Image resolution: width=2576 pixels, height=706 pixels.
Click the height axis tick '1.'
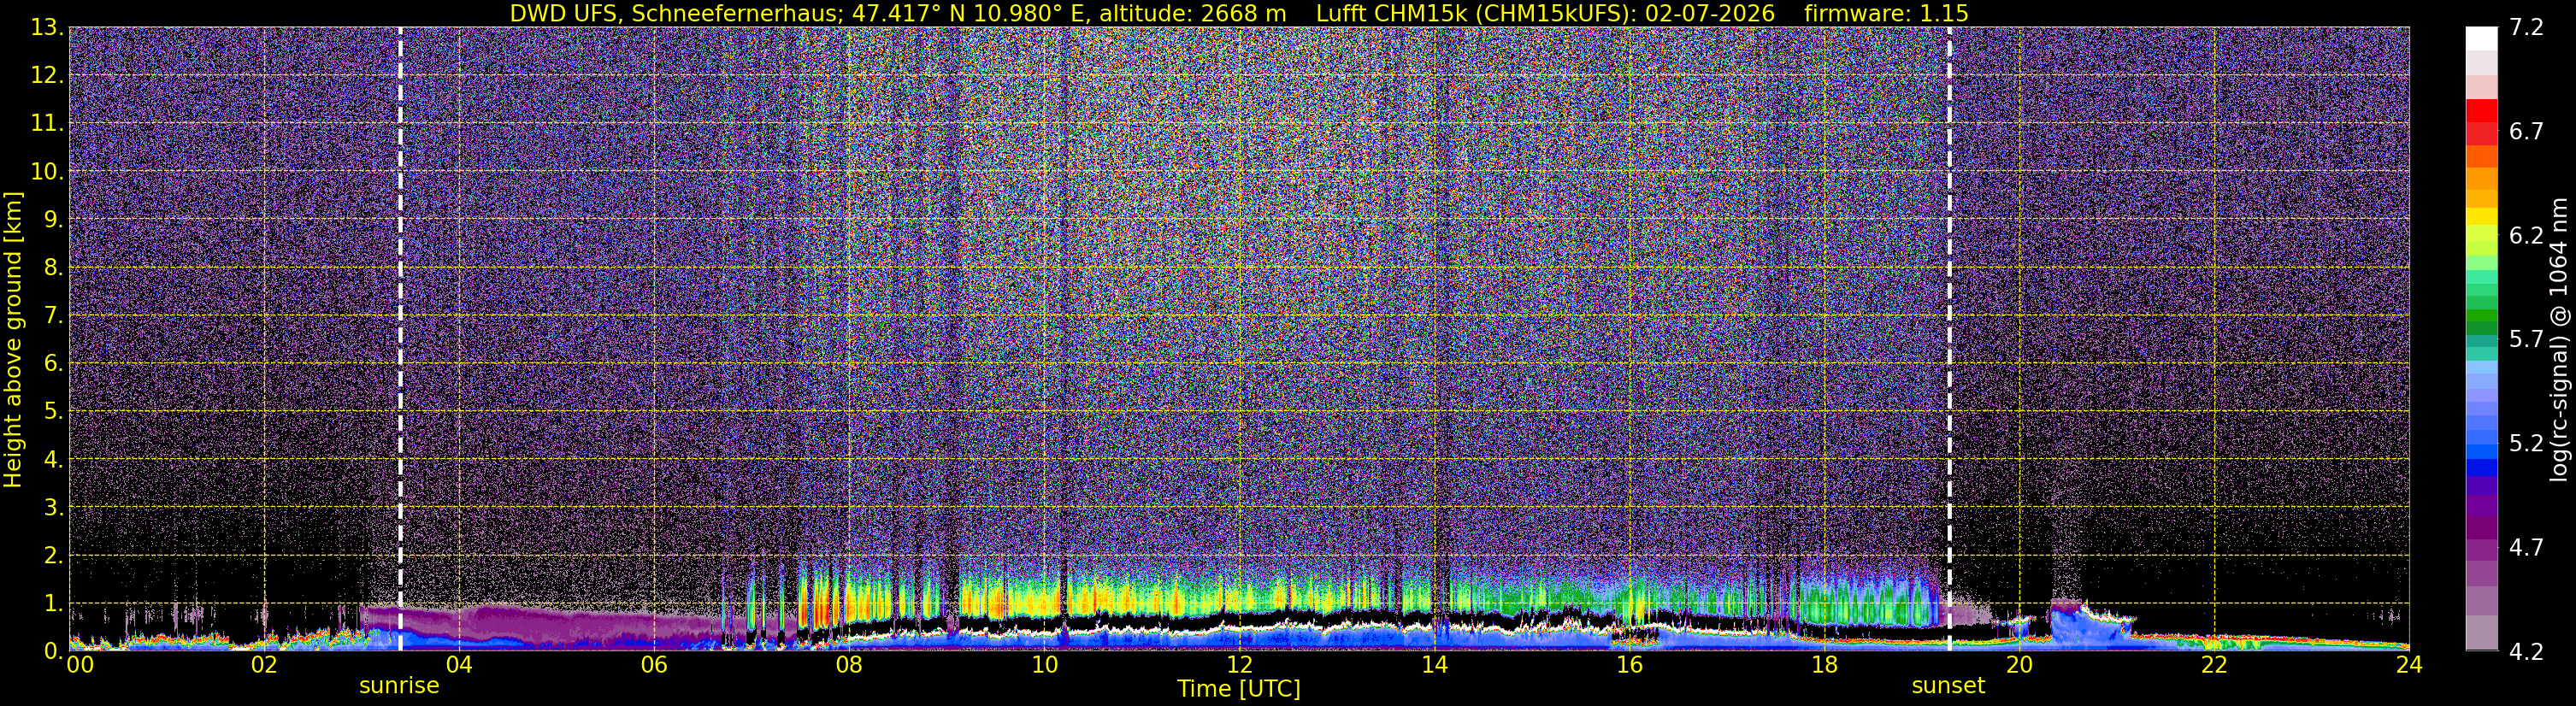54,604
